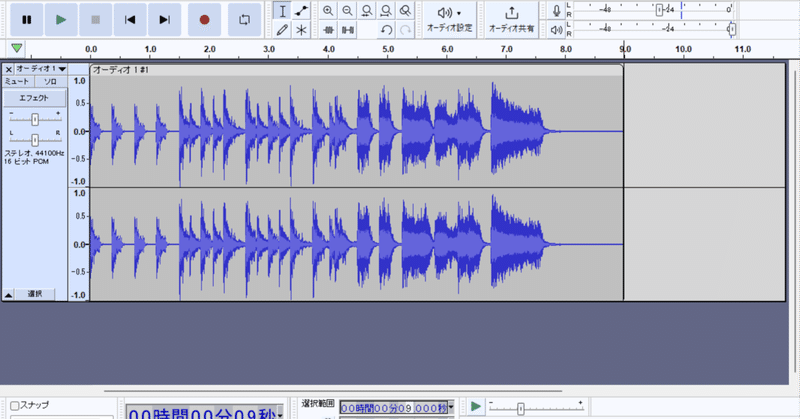Click ステレオ, 44100Hz track info text
The image size is (800, 419).
35,153
